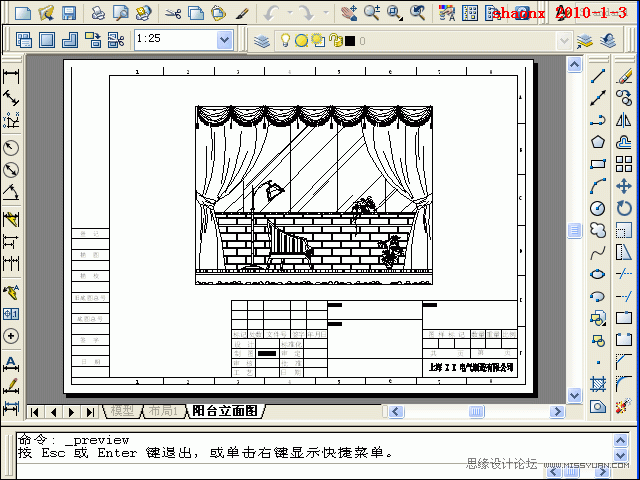Select the Mirror modify tool

pyautogui.click(x=624, y=120)
